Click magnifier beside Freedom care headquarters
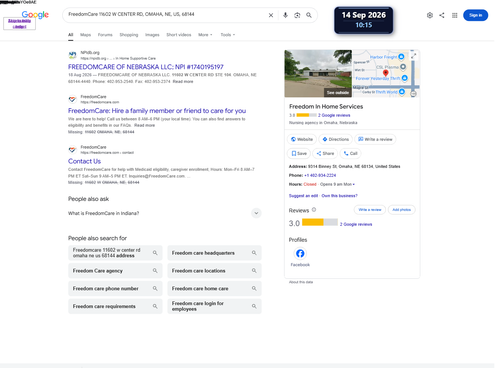500x368 pixels. click(x=254, y=253)
